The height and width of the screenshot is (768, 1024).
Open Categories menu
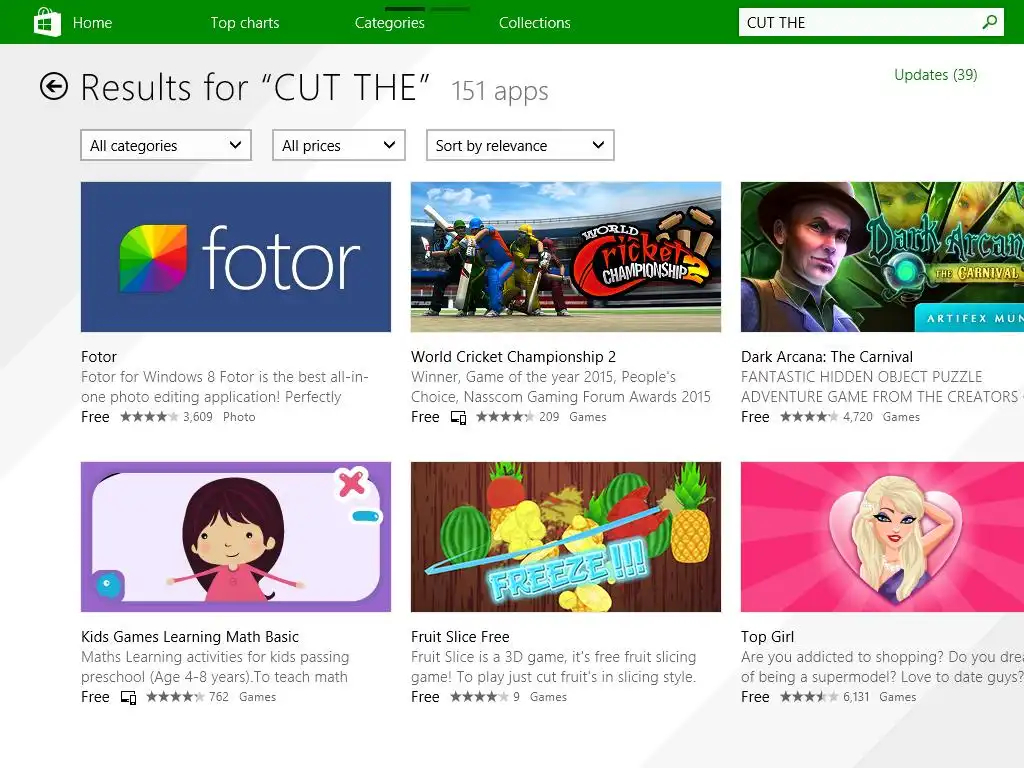tap(389, 23)
